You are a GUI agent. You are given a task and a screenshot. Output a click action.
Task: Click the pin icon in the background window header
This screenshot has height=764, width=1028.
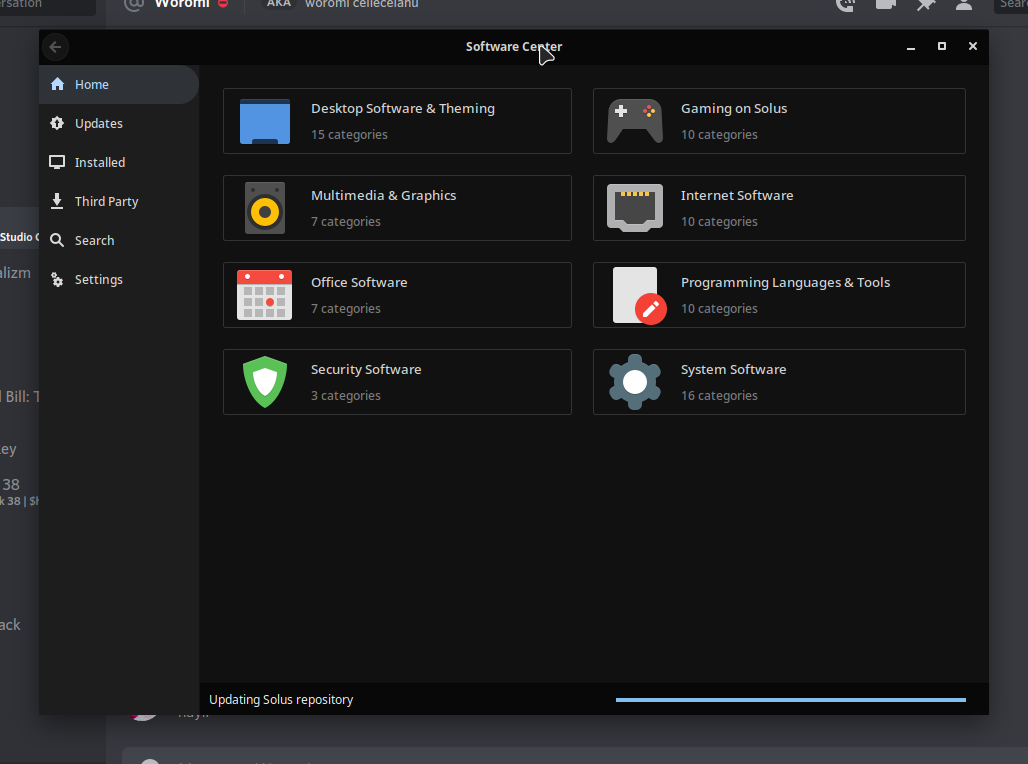tap(925, 5)
